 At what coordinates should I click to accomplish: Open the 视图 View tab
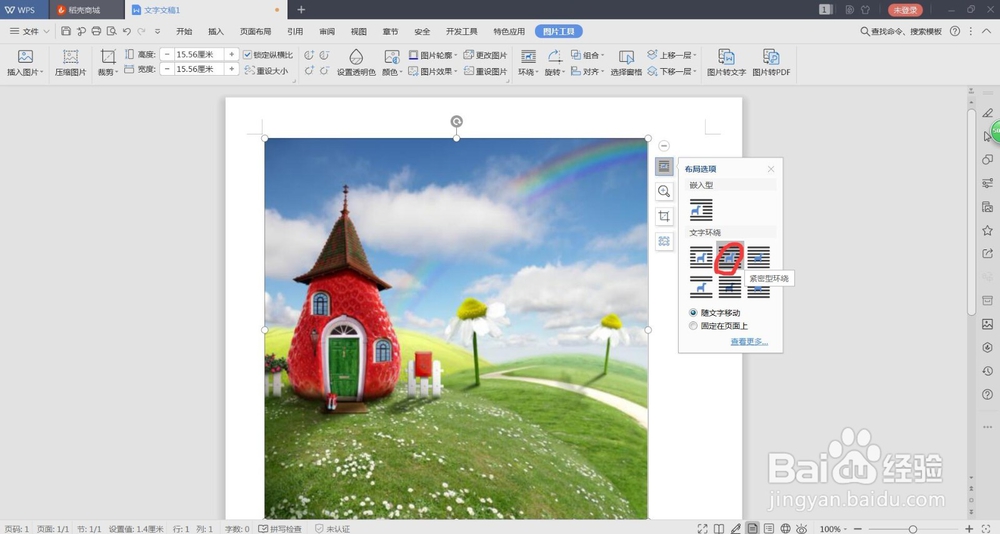(358, 31)
